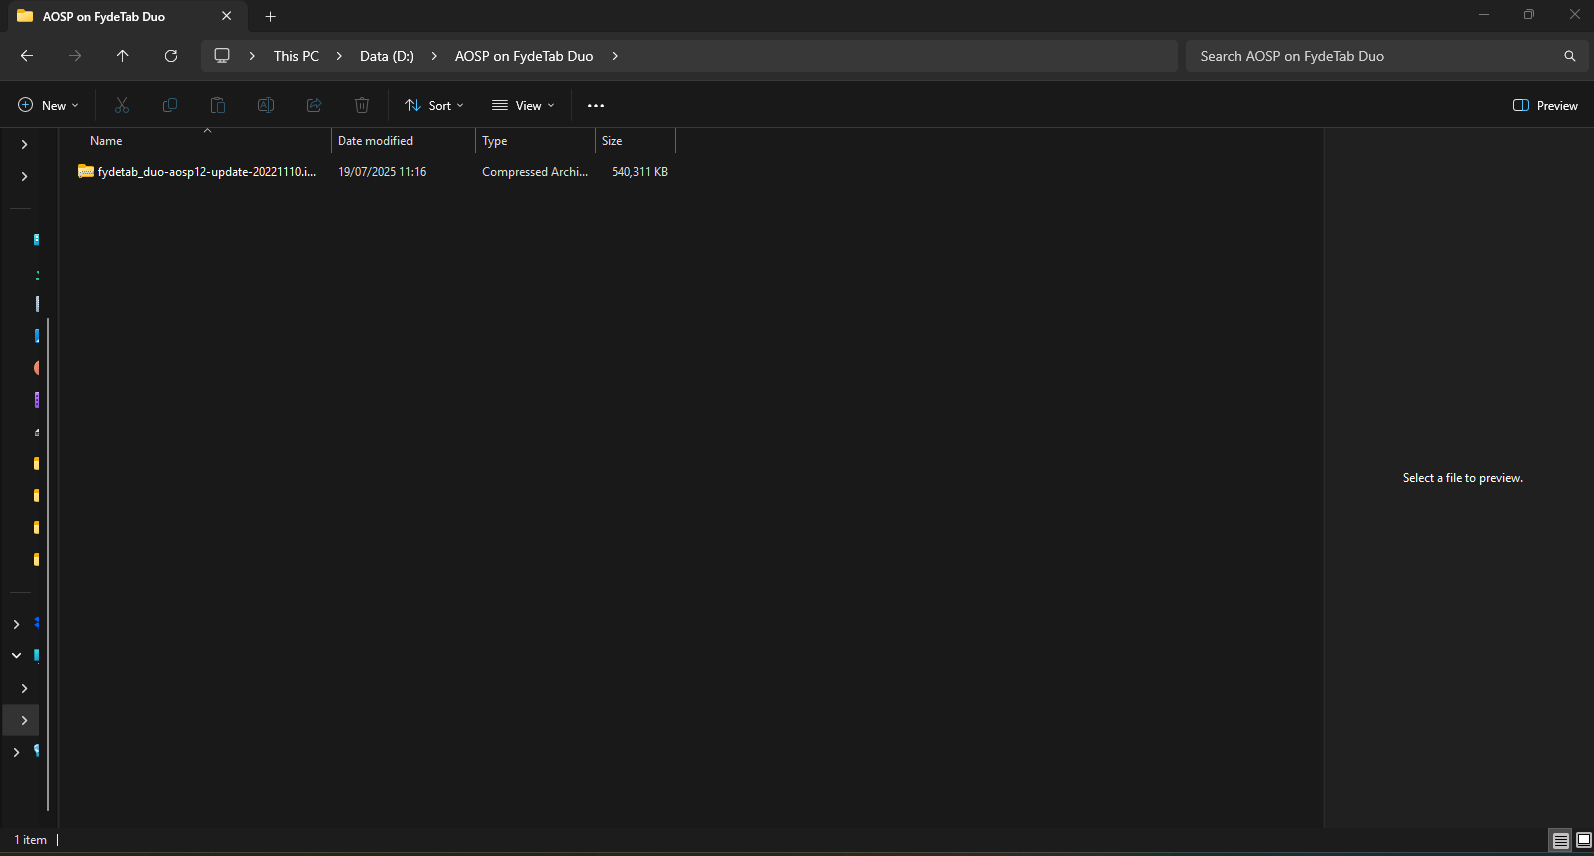Open the New item dropdown
The image size is (1594, 856).
(48, 105)
